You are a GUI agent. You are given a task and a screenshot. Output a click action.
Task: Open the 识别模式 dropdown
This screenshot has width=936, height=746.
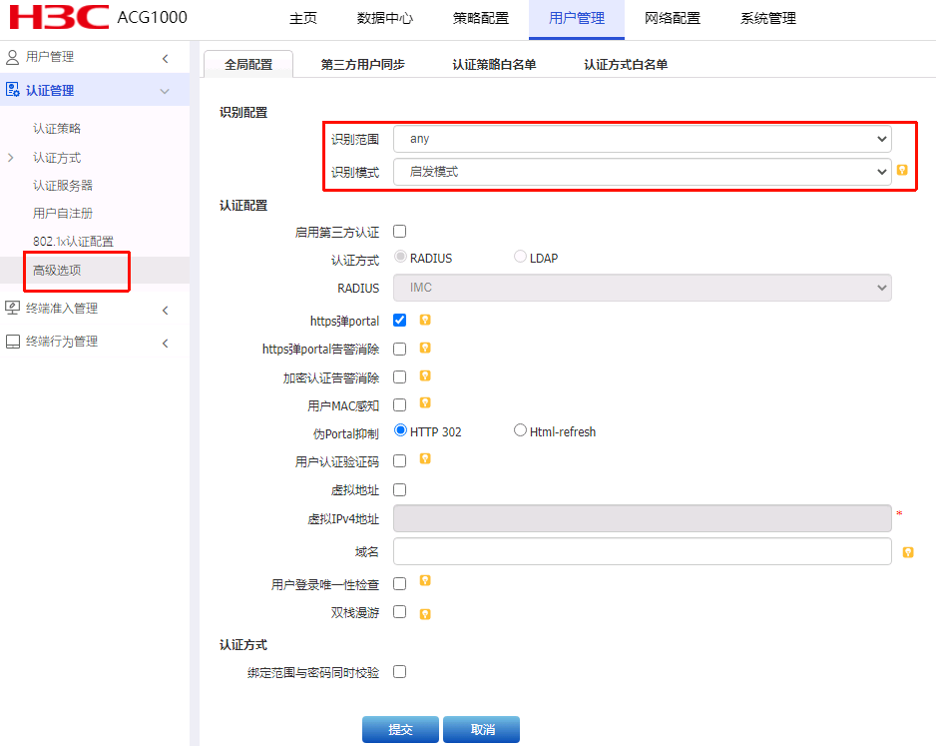[x=642, y=172]
